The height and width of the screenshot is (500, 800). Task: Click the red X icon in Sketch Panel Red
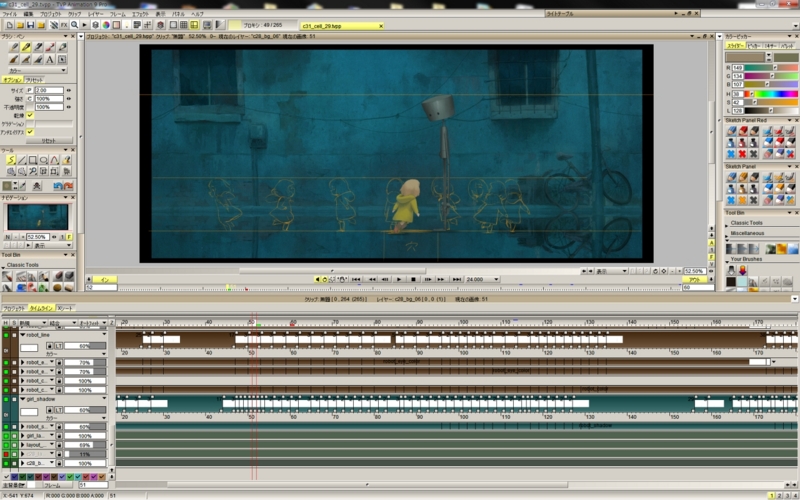[x=742, y=154]
